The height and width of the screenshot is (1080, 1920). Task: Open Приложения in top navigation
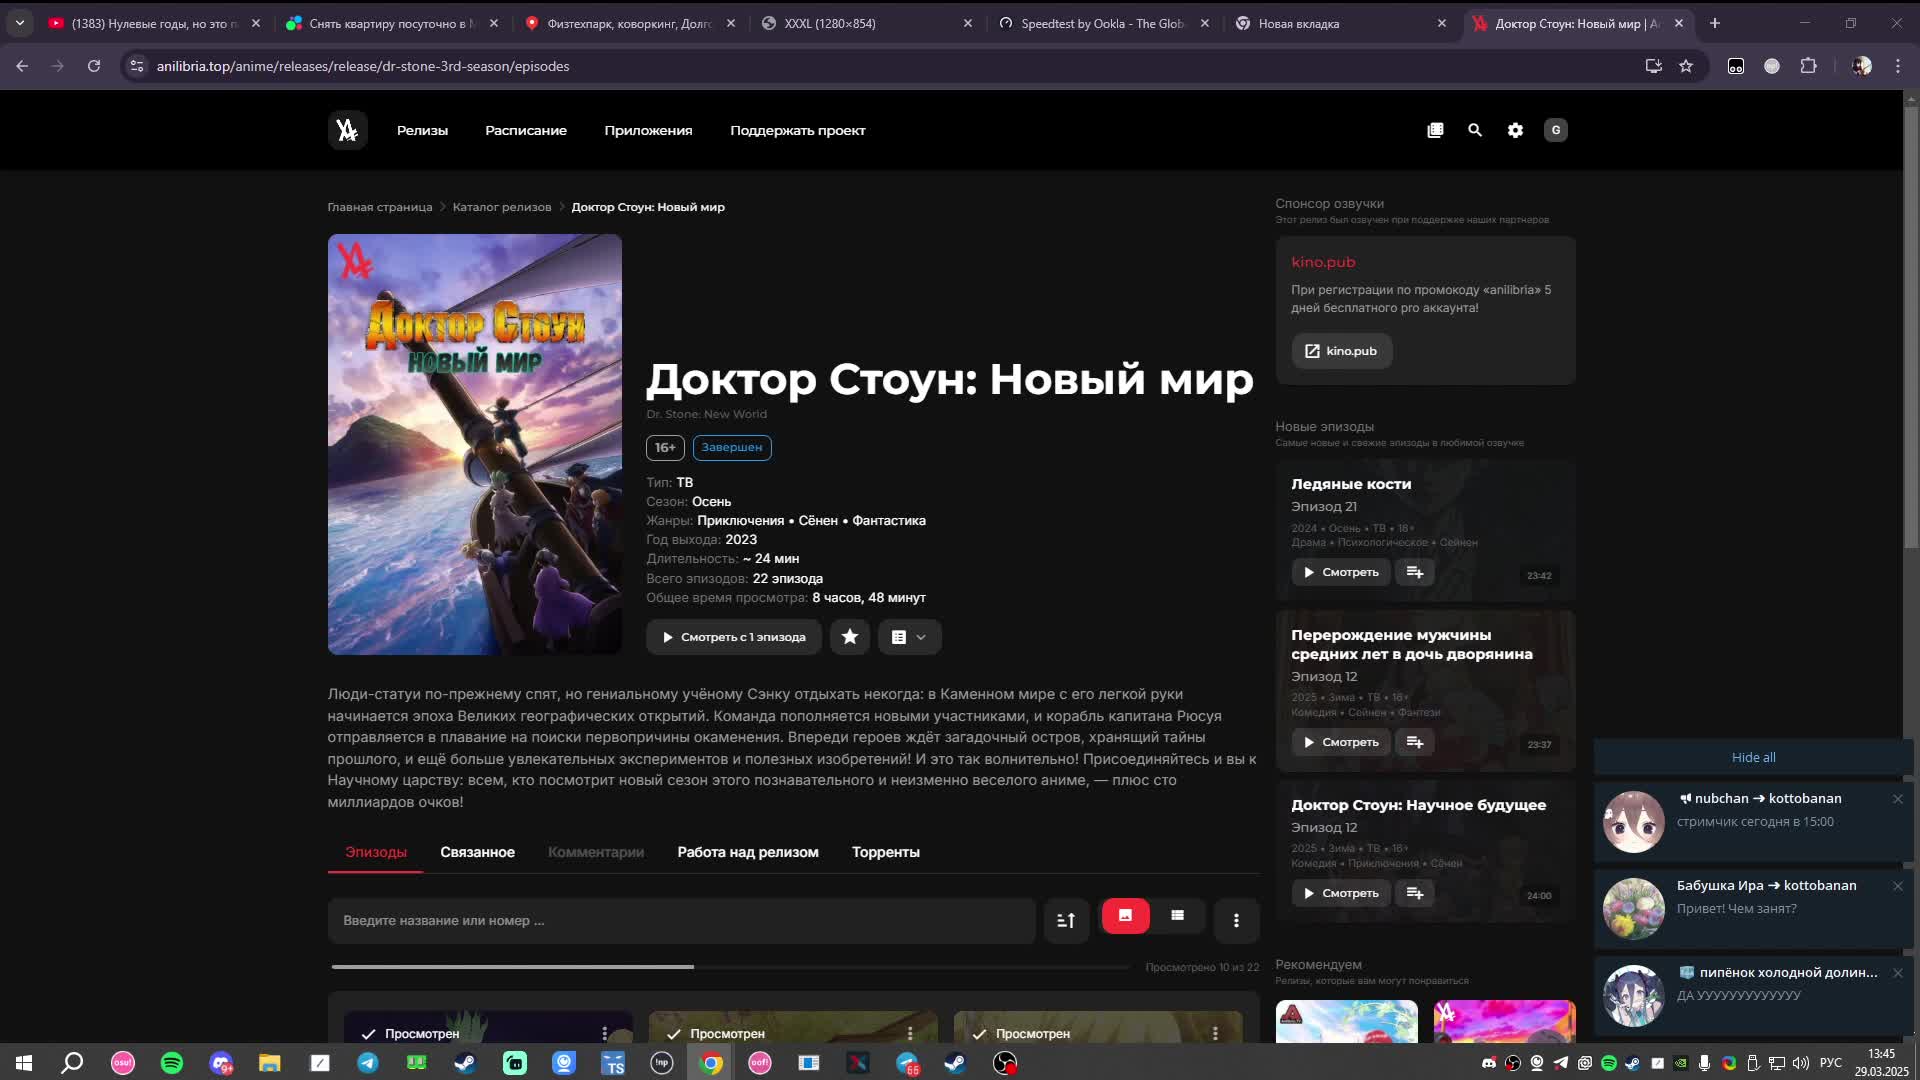point(648,130)
